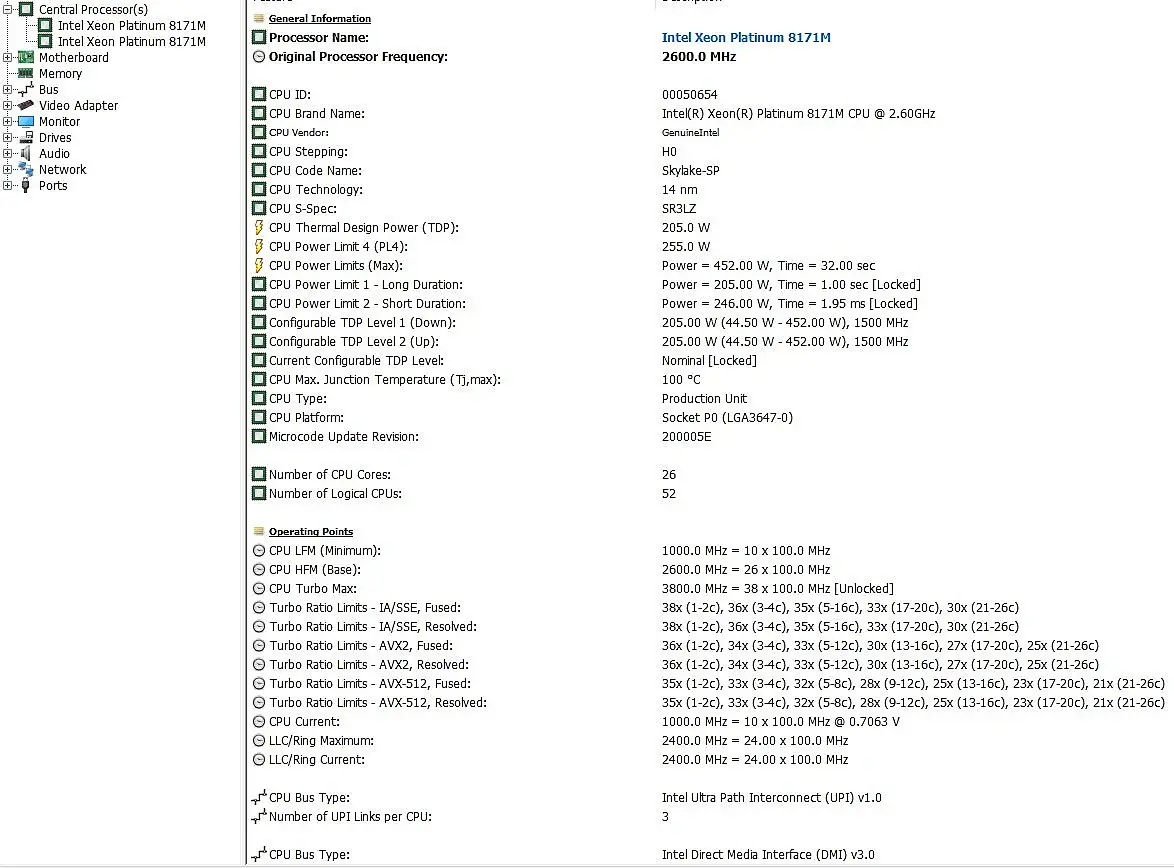
Task: Click the clock icon beside CPU Turbo Max
Action: click(x=259, y=589)
